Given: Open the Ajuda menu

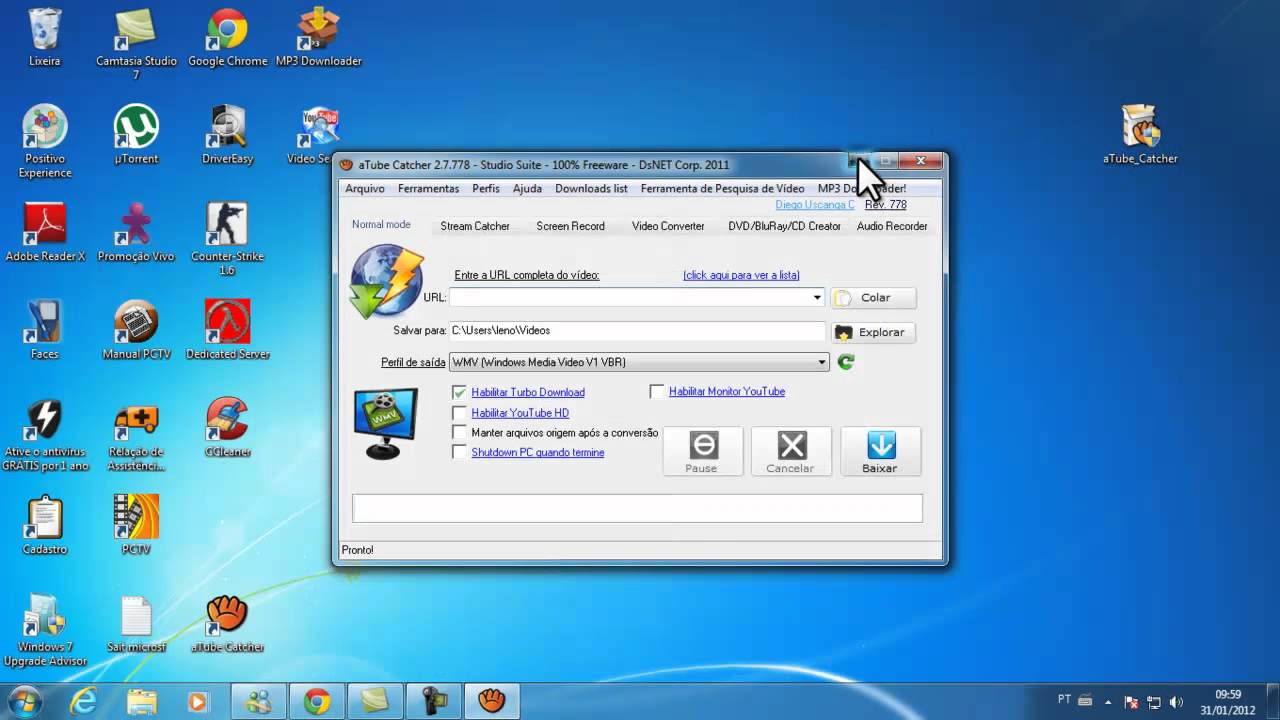Looking at the screenshot, I should (527, 188).
